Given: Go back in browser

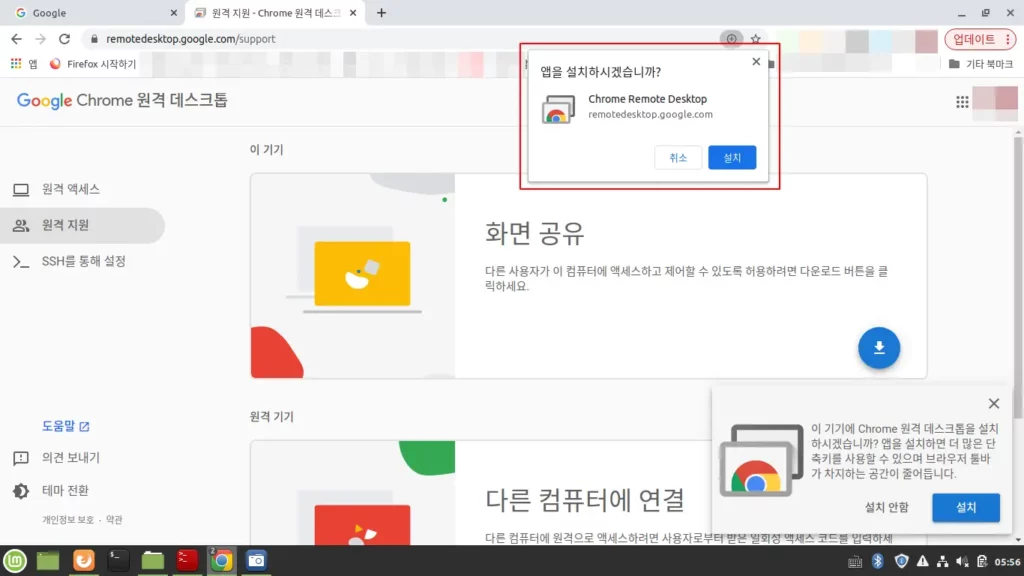Looking at the screenshot, I should point(16,39).
